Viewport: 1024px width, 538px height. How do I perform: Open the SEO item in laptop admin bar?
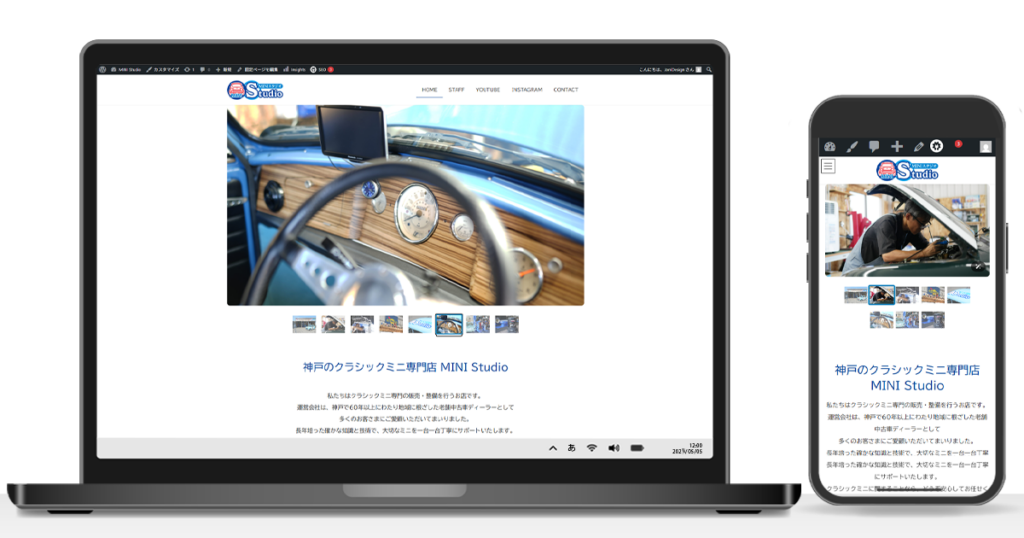[321, 69]
